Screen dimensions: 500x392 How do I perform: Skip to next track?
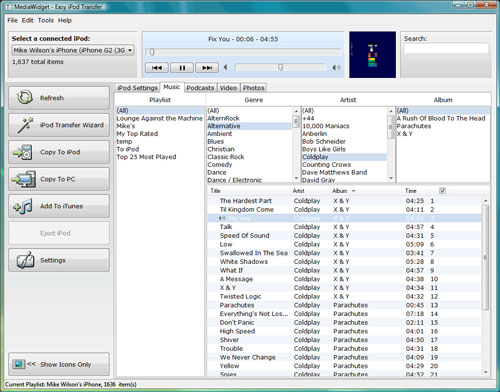(x=207, y=68)
